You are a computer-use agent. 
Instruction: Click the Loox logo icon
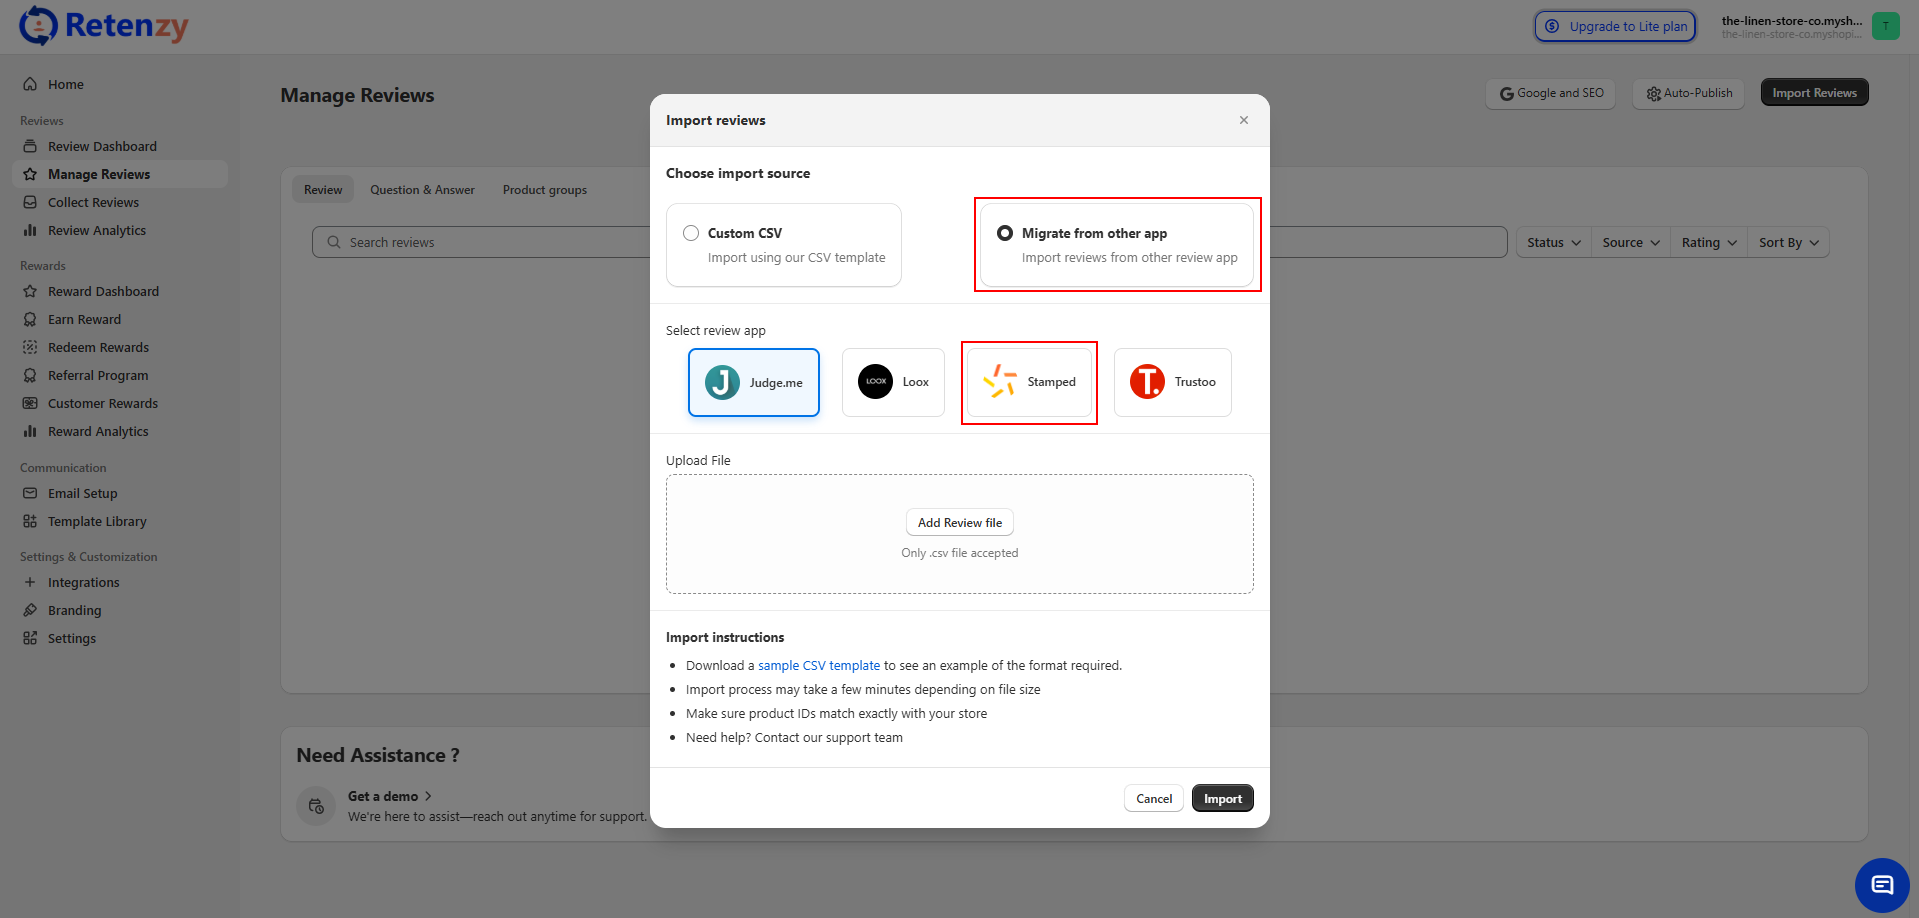875,381
